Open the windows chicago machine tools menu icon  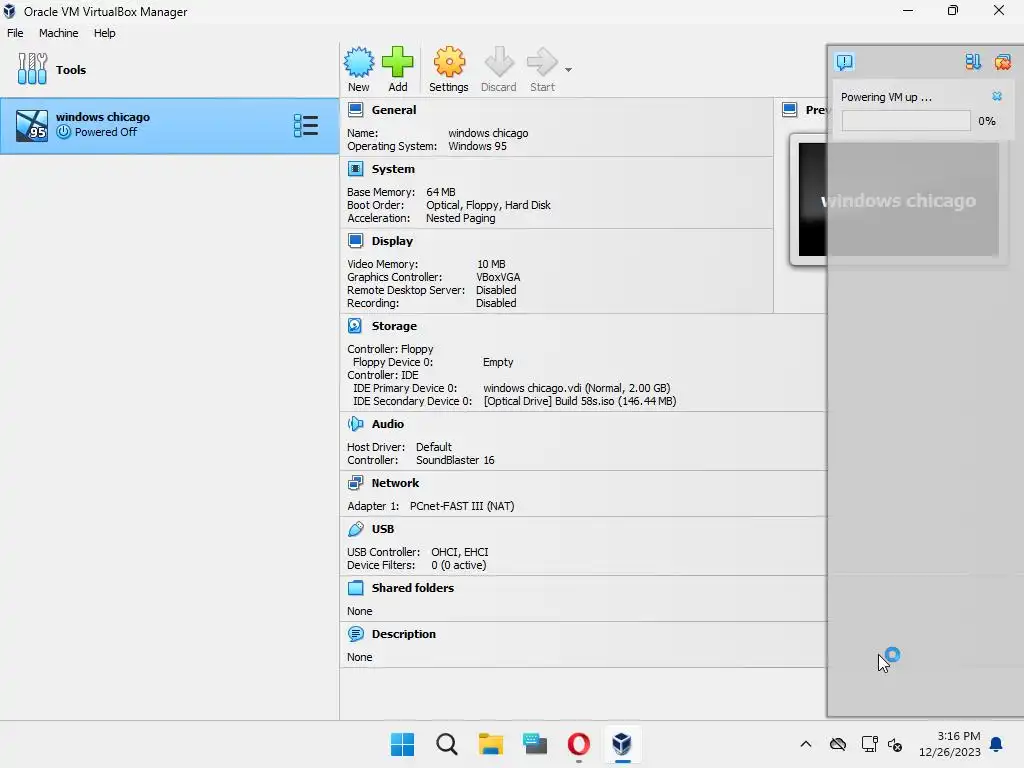pyautogui.click(x=306, y=125)
